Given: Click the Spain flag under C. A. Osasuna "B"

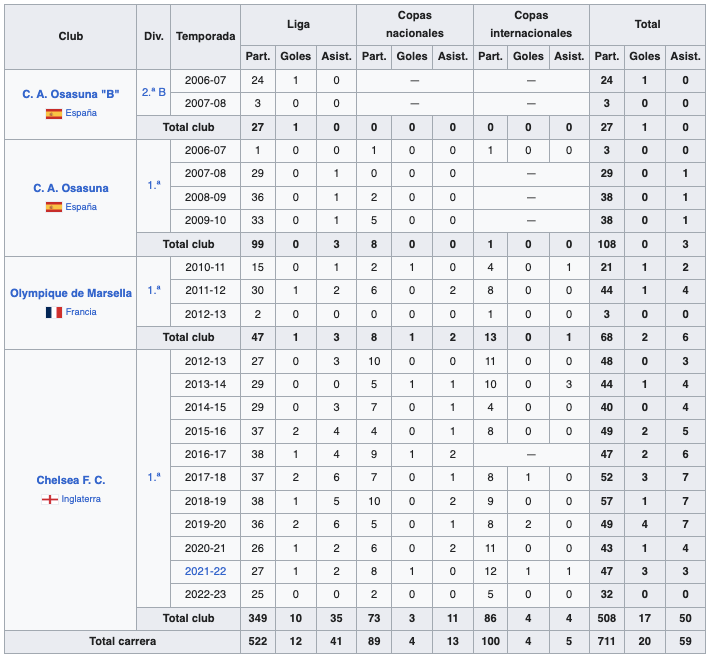Looking at the screenshot, I should [x=54, y=114].
